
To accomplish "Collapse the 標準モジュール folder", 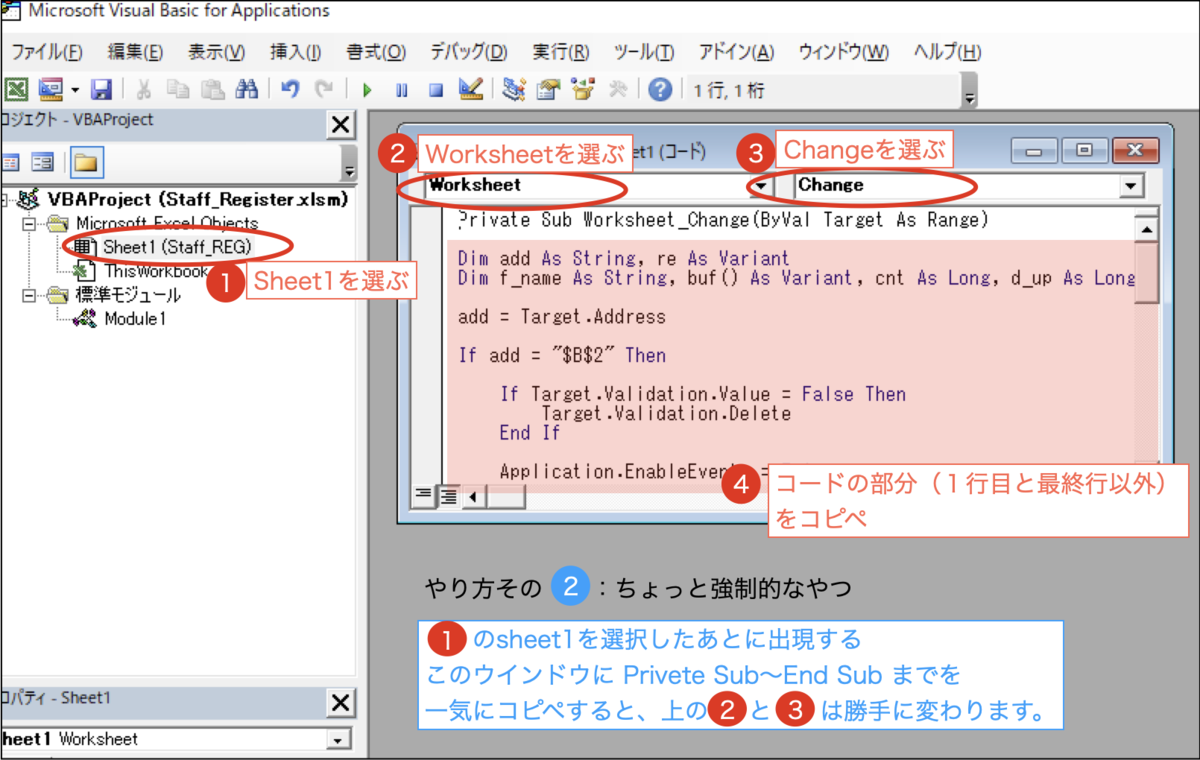I will [x=28, y=296].
